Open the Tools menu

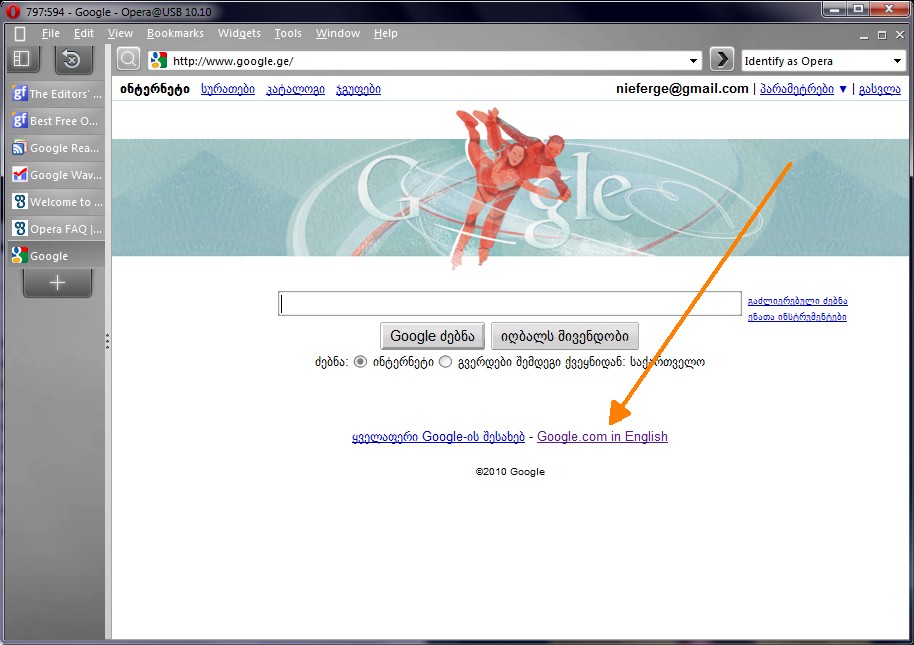coord(287,33)
